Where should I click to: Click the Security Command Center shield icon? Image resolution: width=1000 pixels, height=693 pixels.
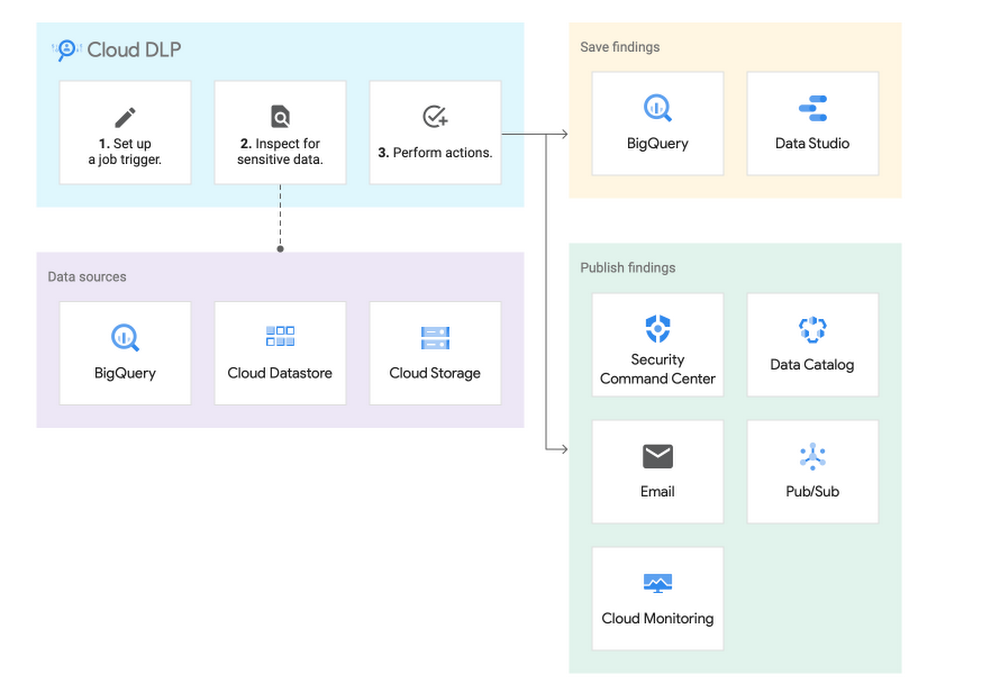(657, 327)
